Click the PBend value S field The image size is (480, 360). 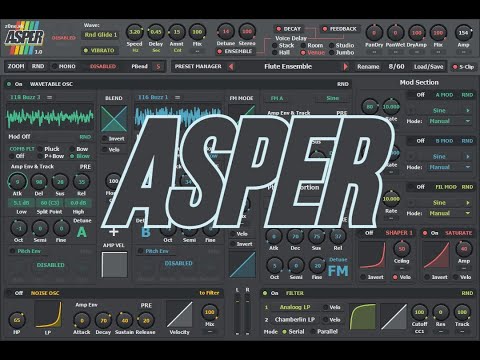(x=158, y=67)
